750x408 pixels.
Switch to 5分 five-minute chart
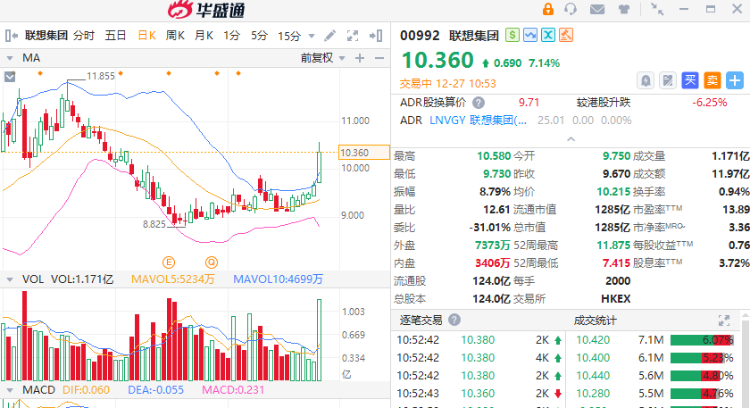[x=259, y=35]
